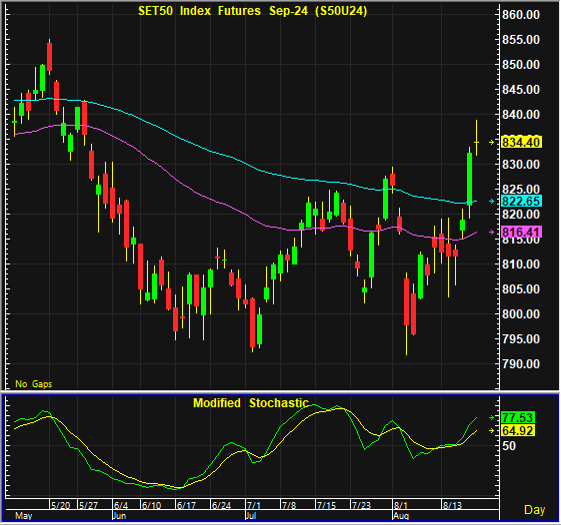The image size is (561, 525).
Task: Click the yellow 834.40 last price label
Action: tap(521, 142)
